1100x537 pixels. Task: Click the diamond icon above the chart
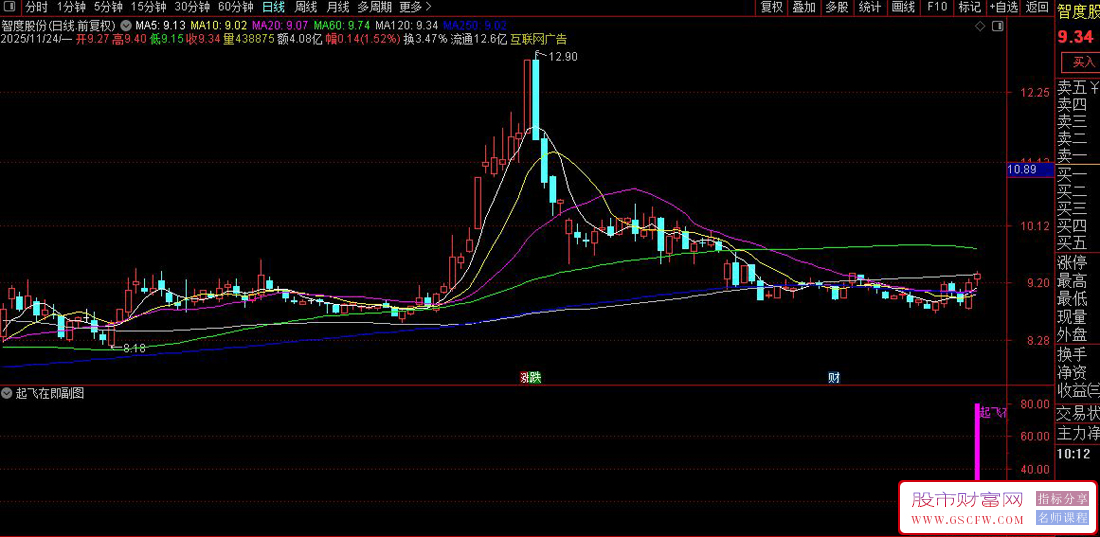978,27
